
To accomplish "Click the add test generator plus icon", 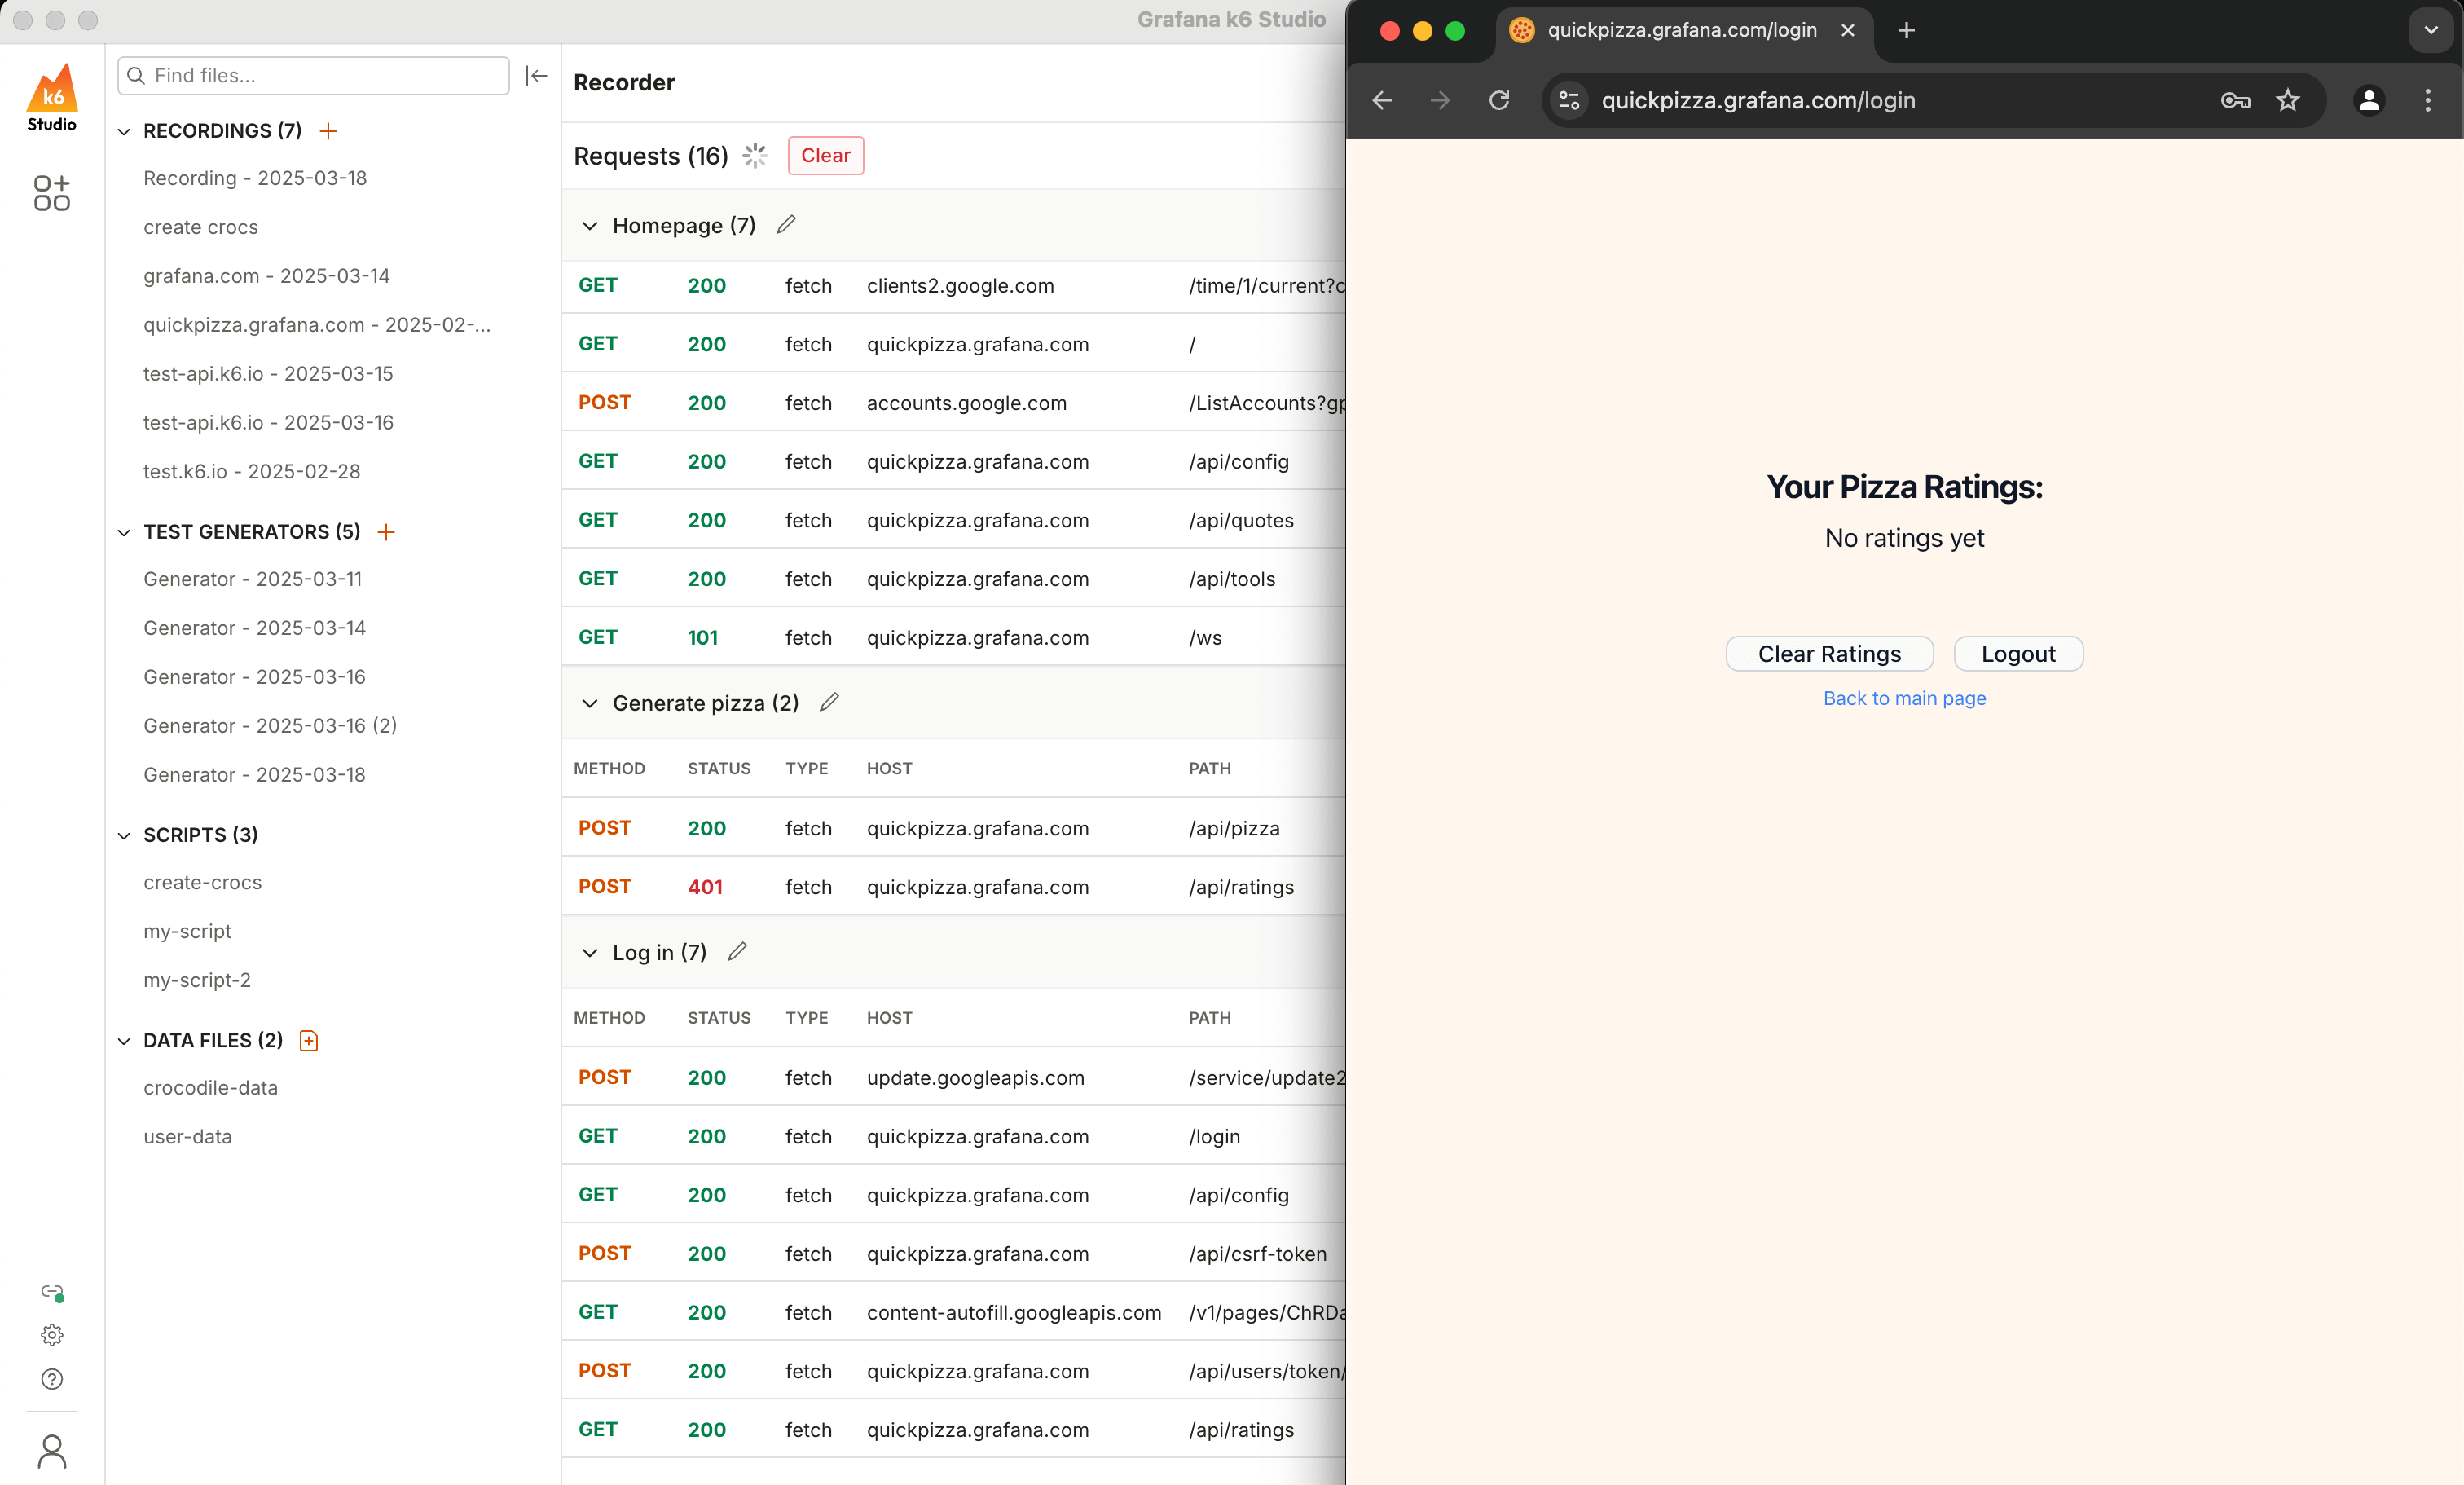I will tap(386, 532).
